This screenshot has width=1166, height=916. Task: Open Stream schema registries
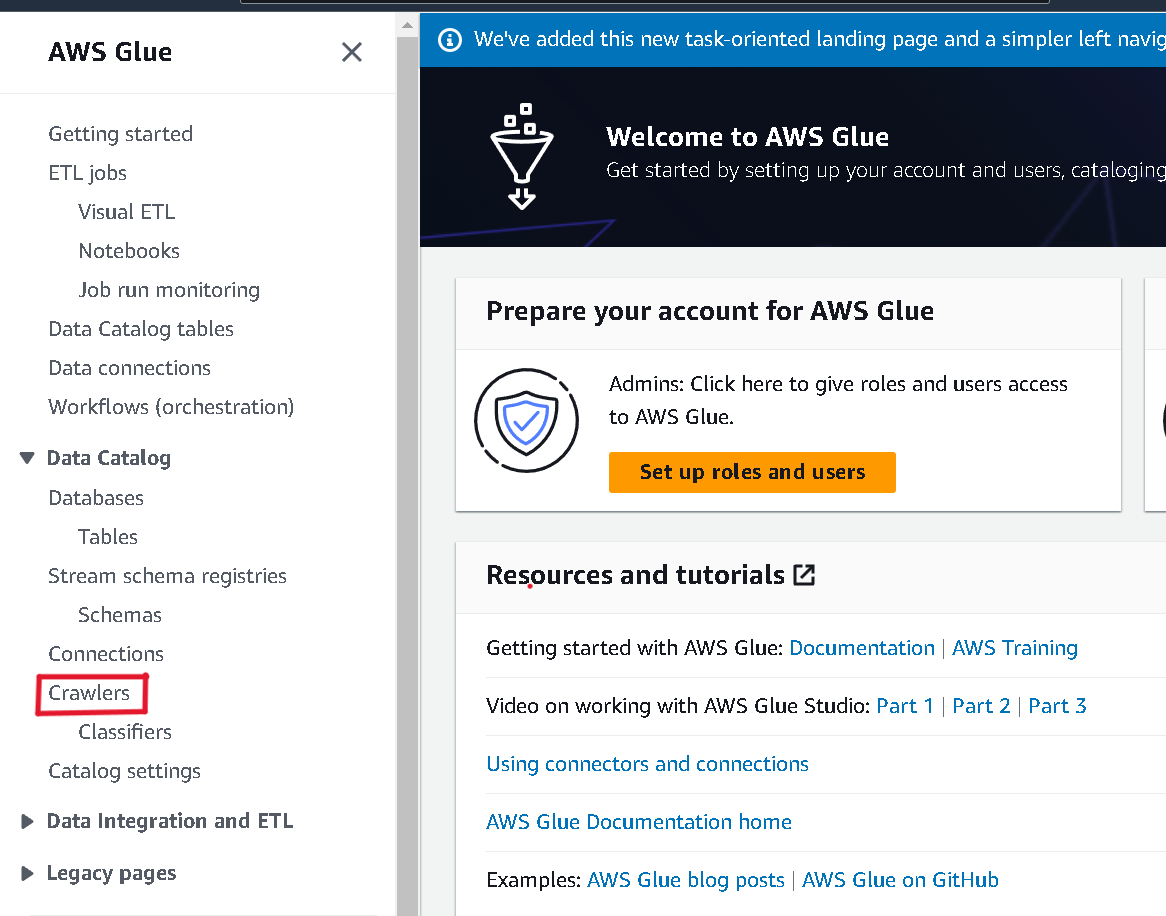[167, 576]
